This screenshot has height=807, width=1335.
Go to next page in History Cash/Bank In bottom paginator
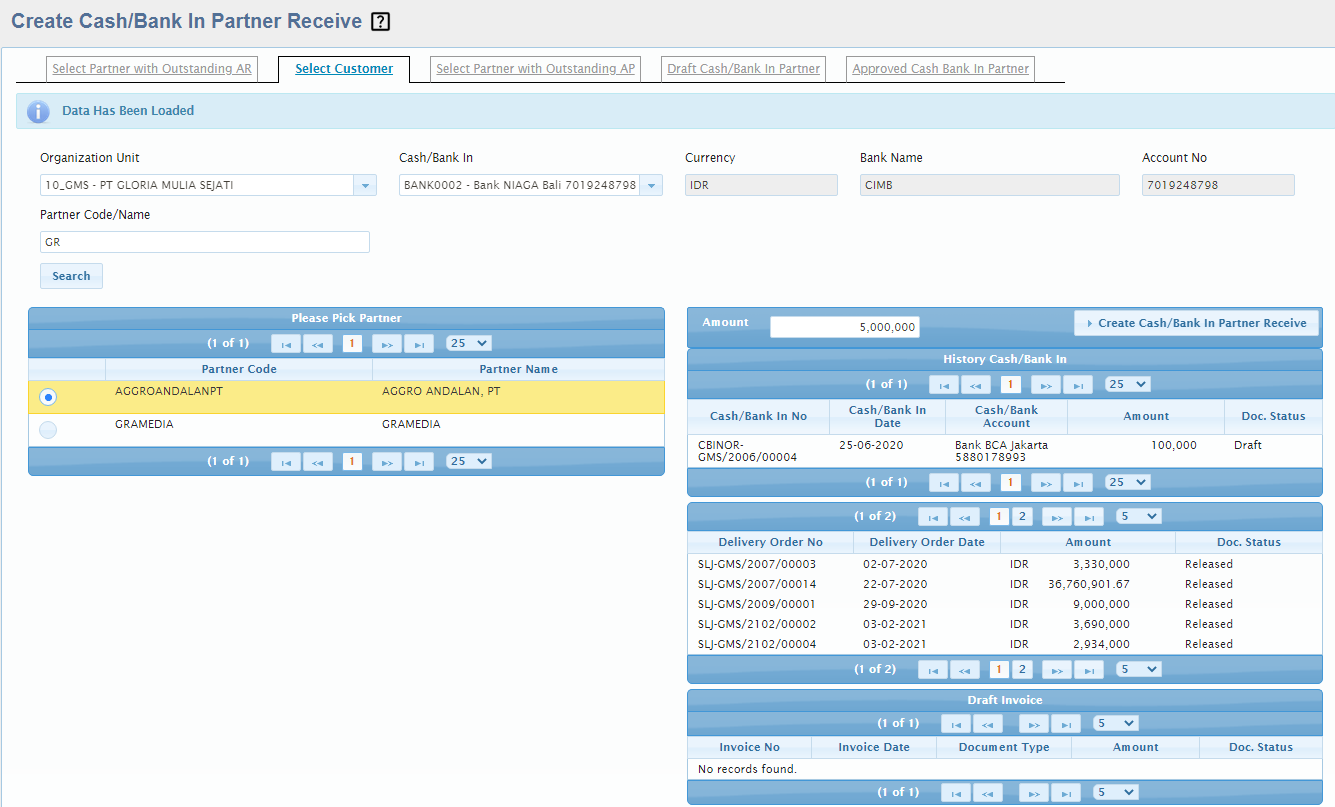(1046, 482)
